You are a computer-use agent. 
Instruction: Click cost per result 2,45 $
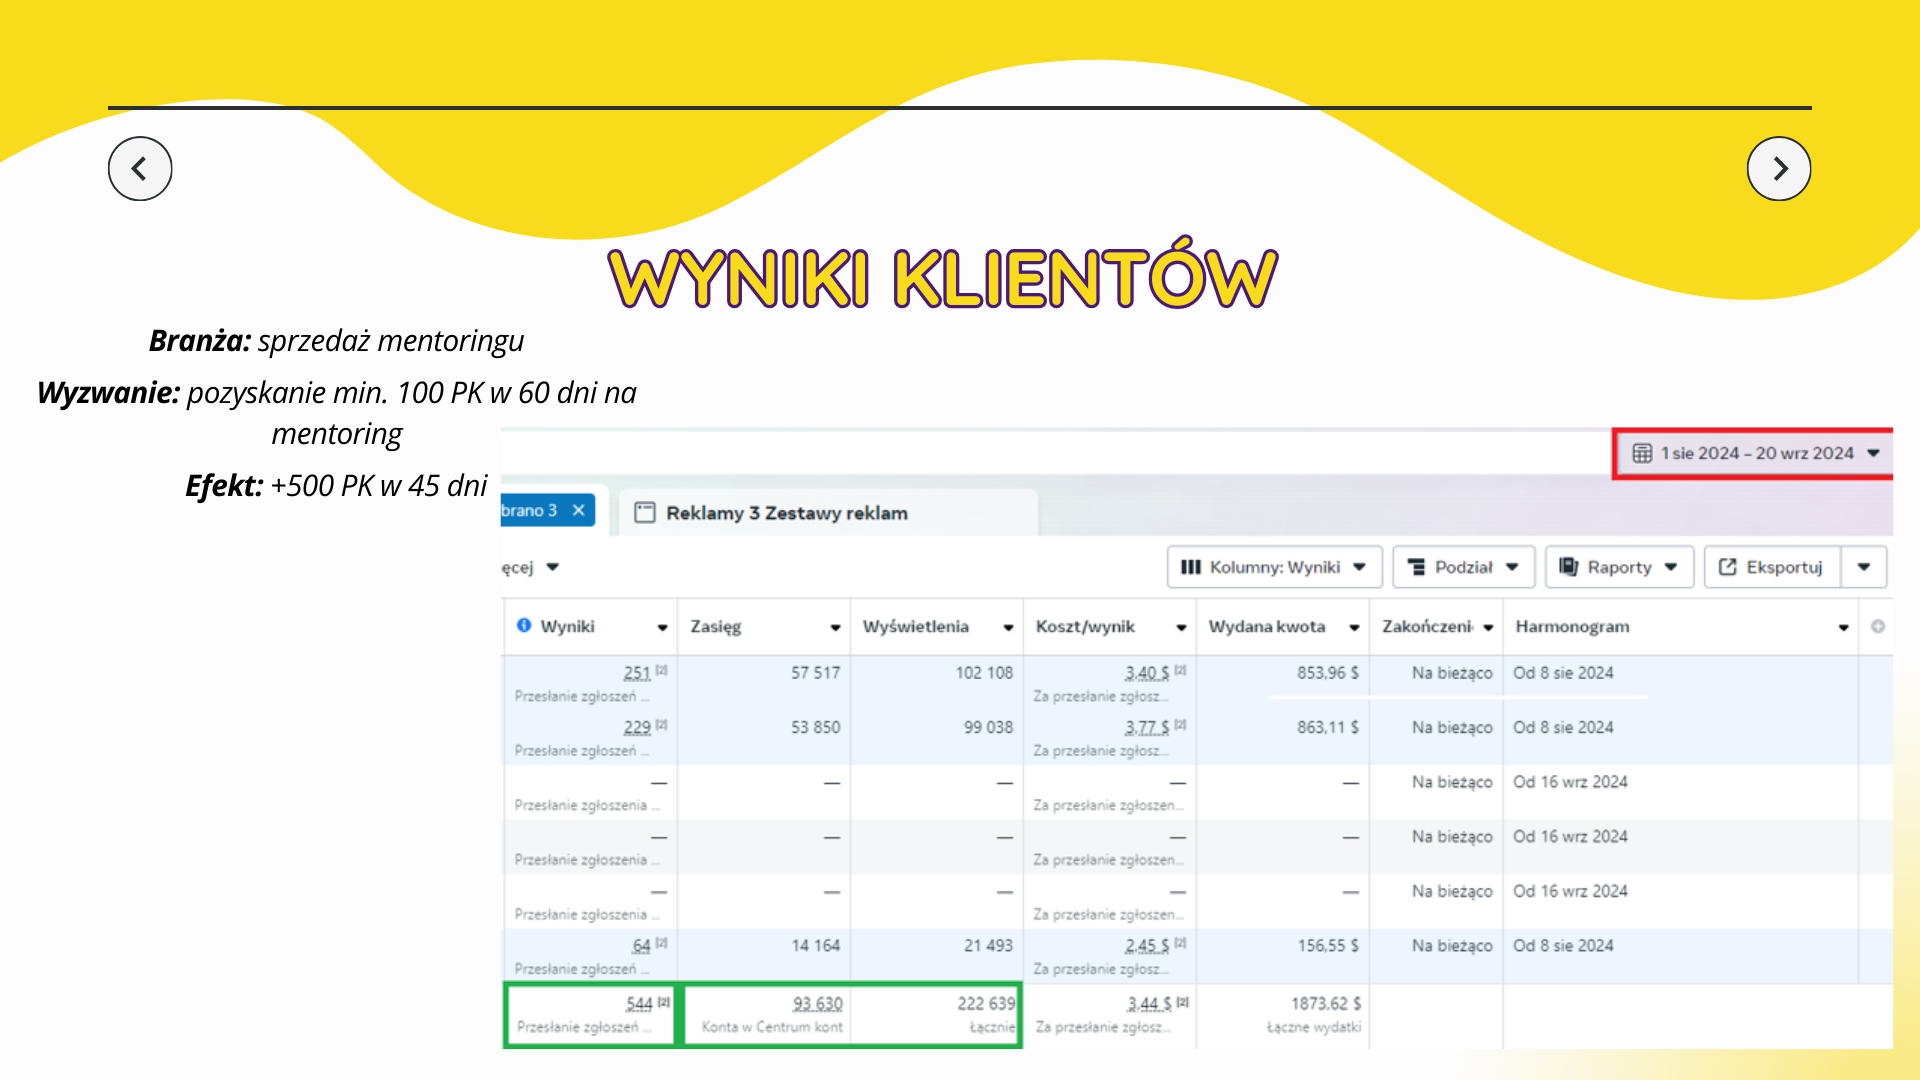tap(1147, 945)
